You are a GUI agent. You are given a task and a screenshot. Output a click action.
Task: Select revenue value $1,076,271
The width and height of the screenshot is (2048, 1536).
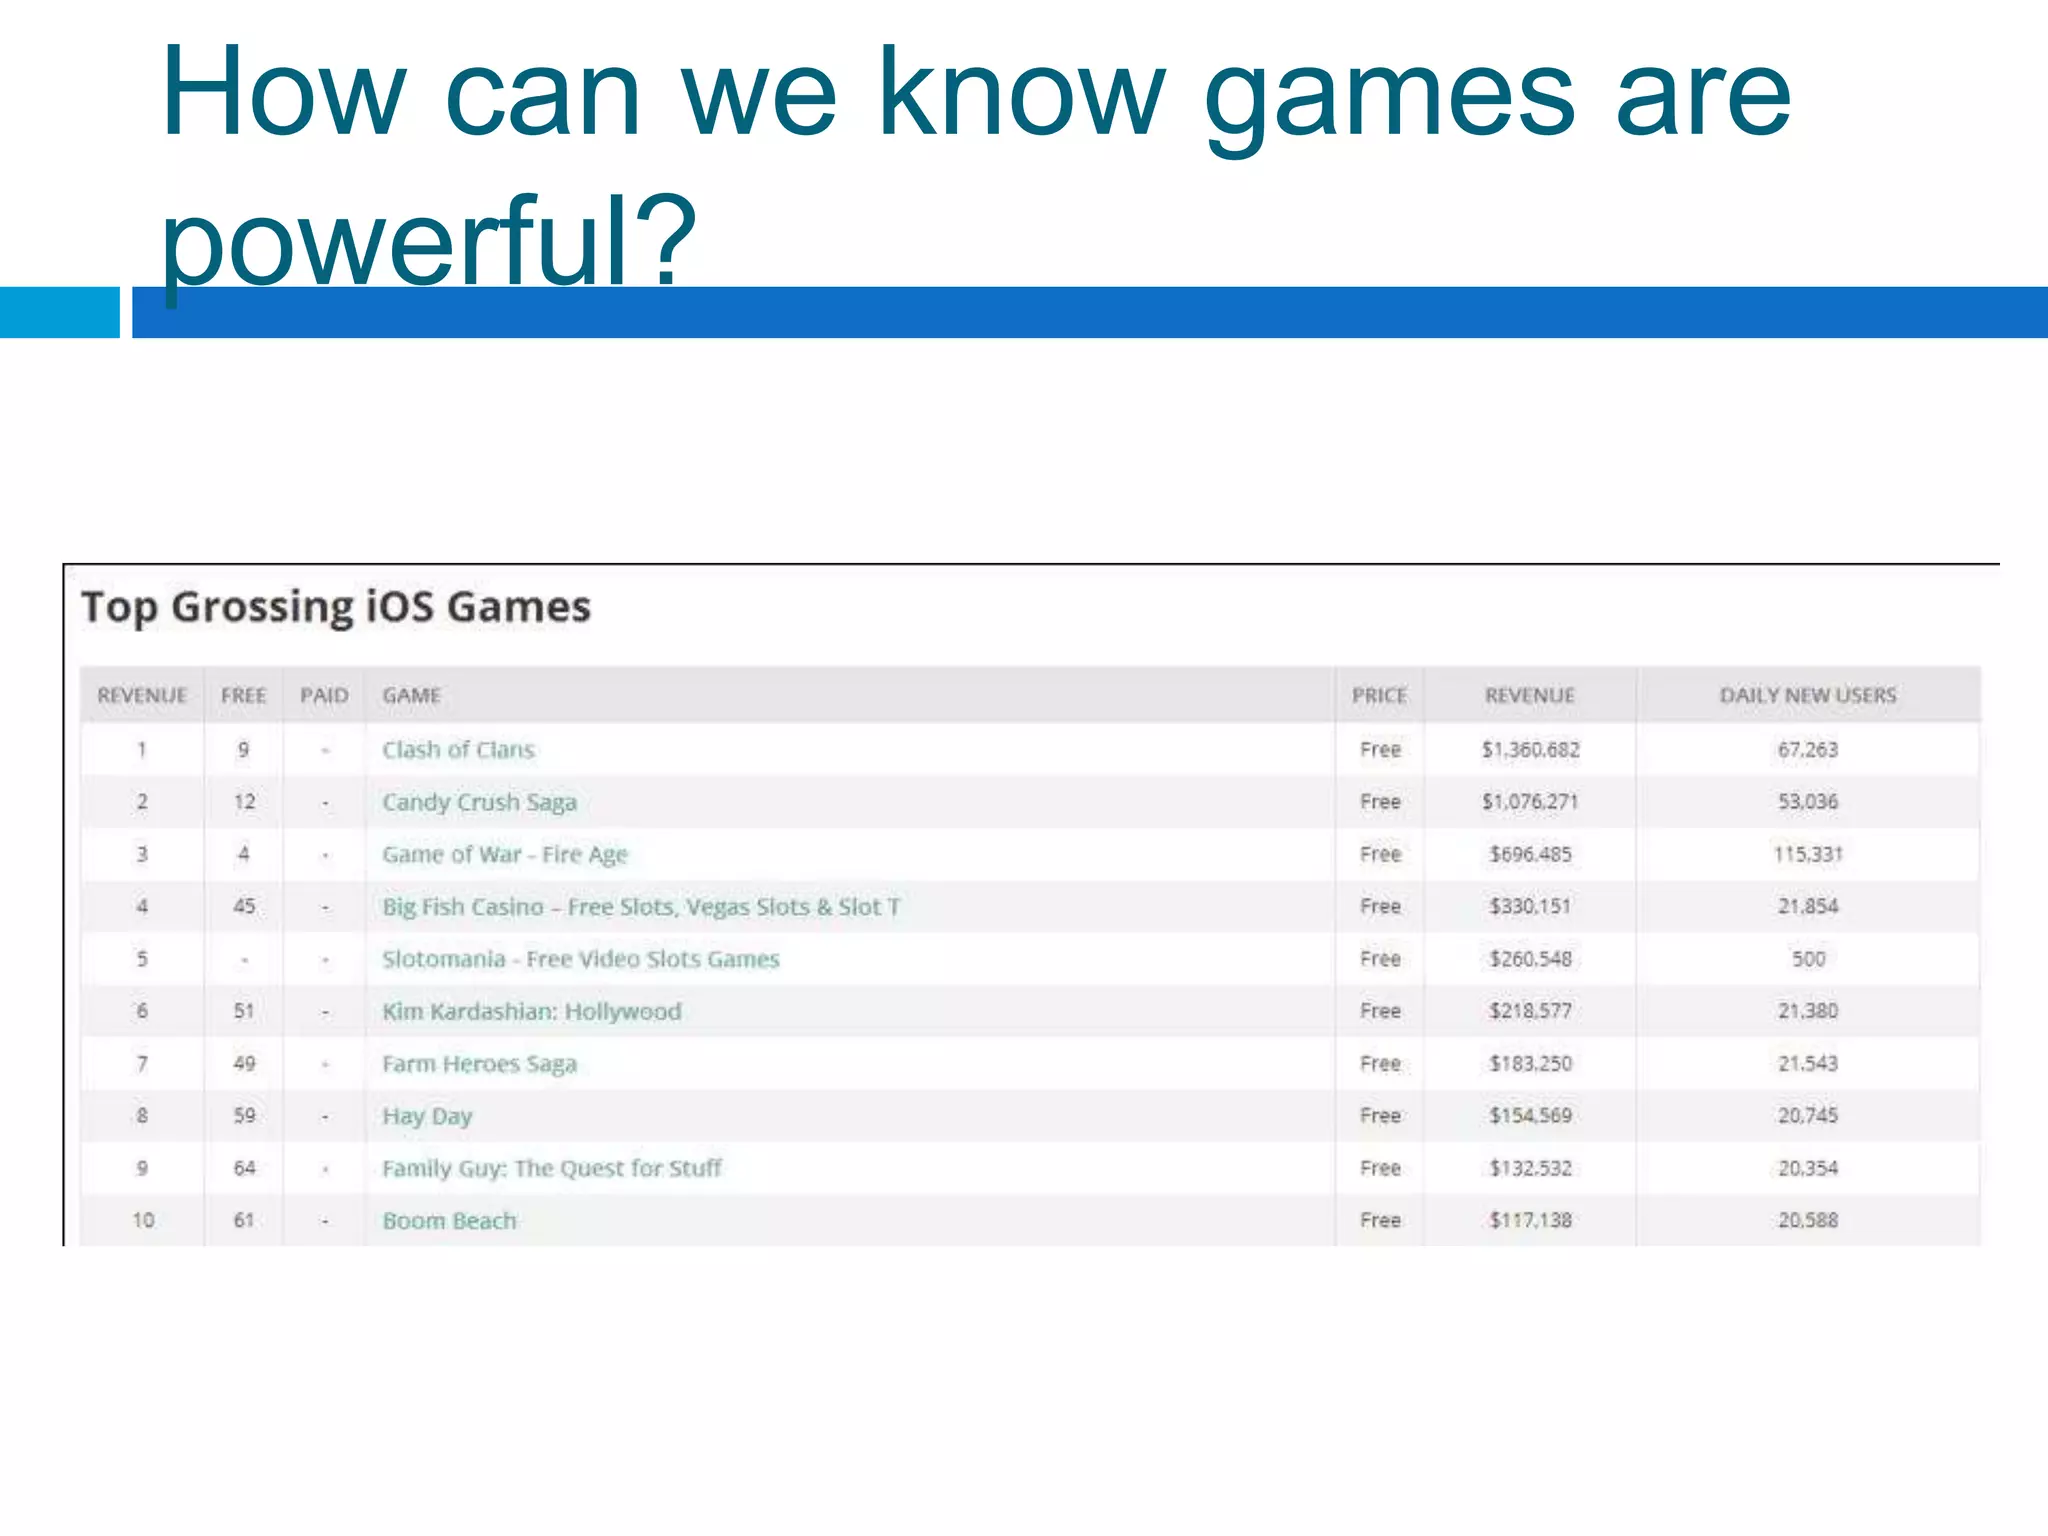coord(1531,802)
